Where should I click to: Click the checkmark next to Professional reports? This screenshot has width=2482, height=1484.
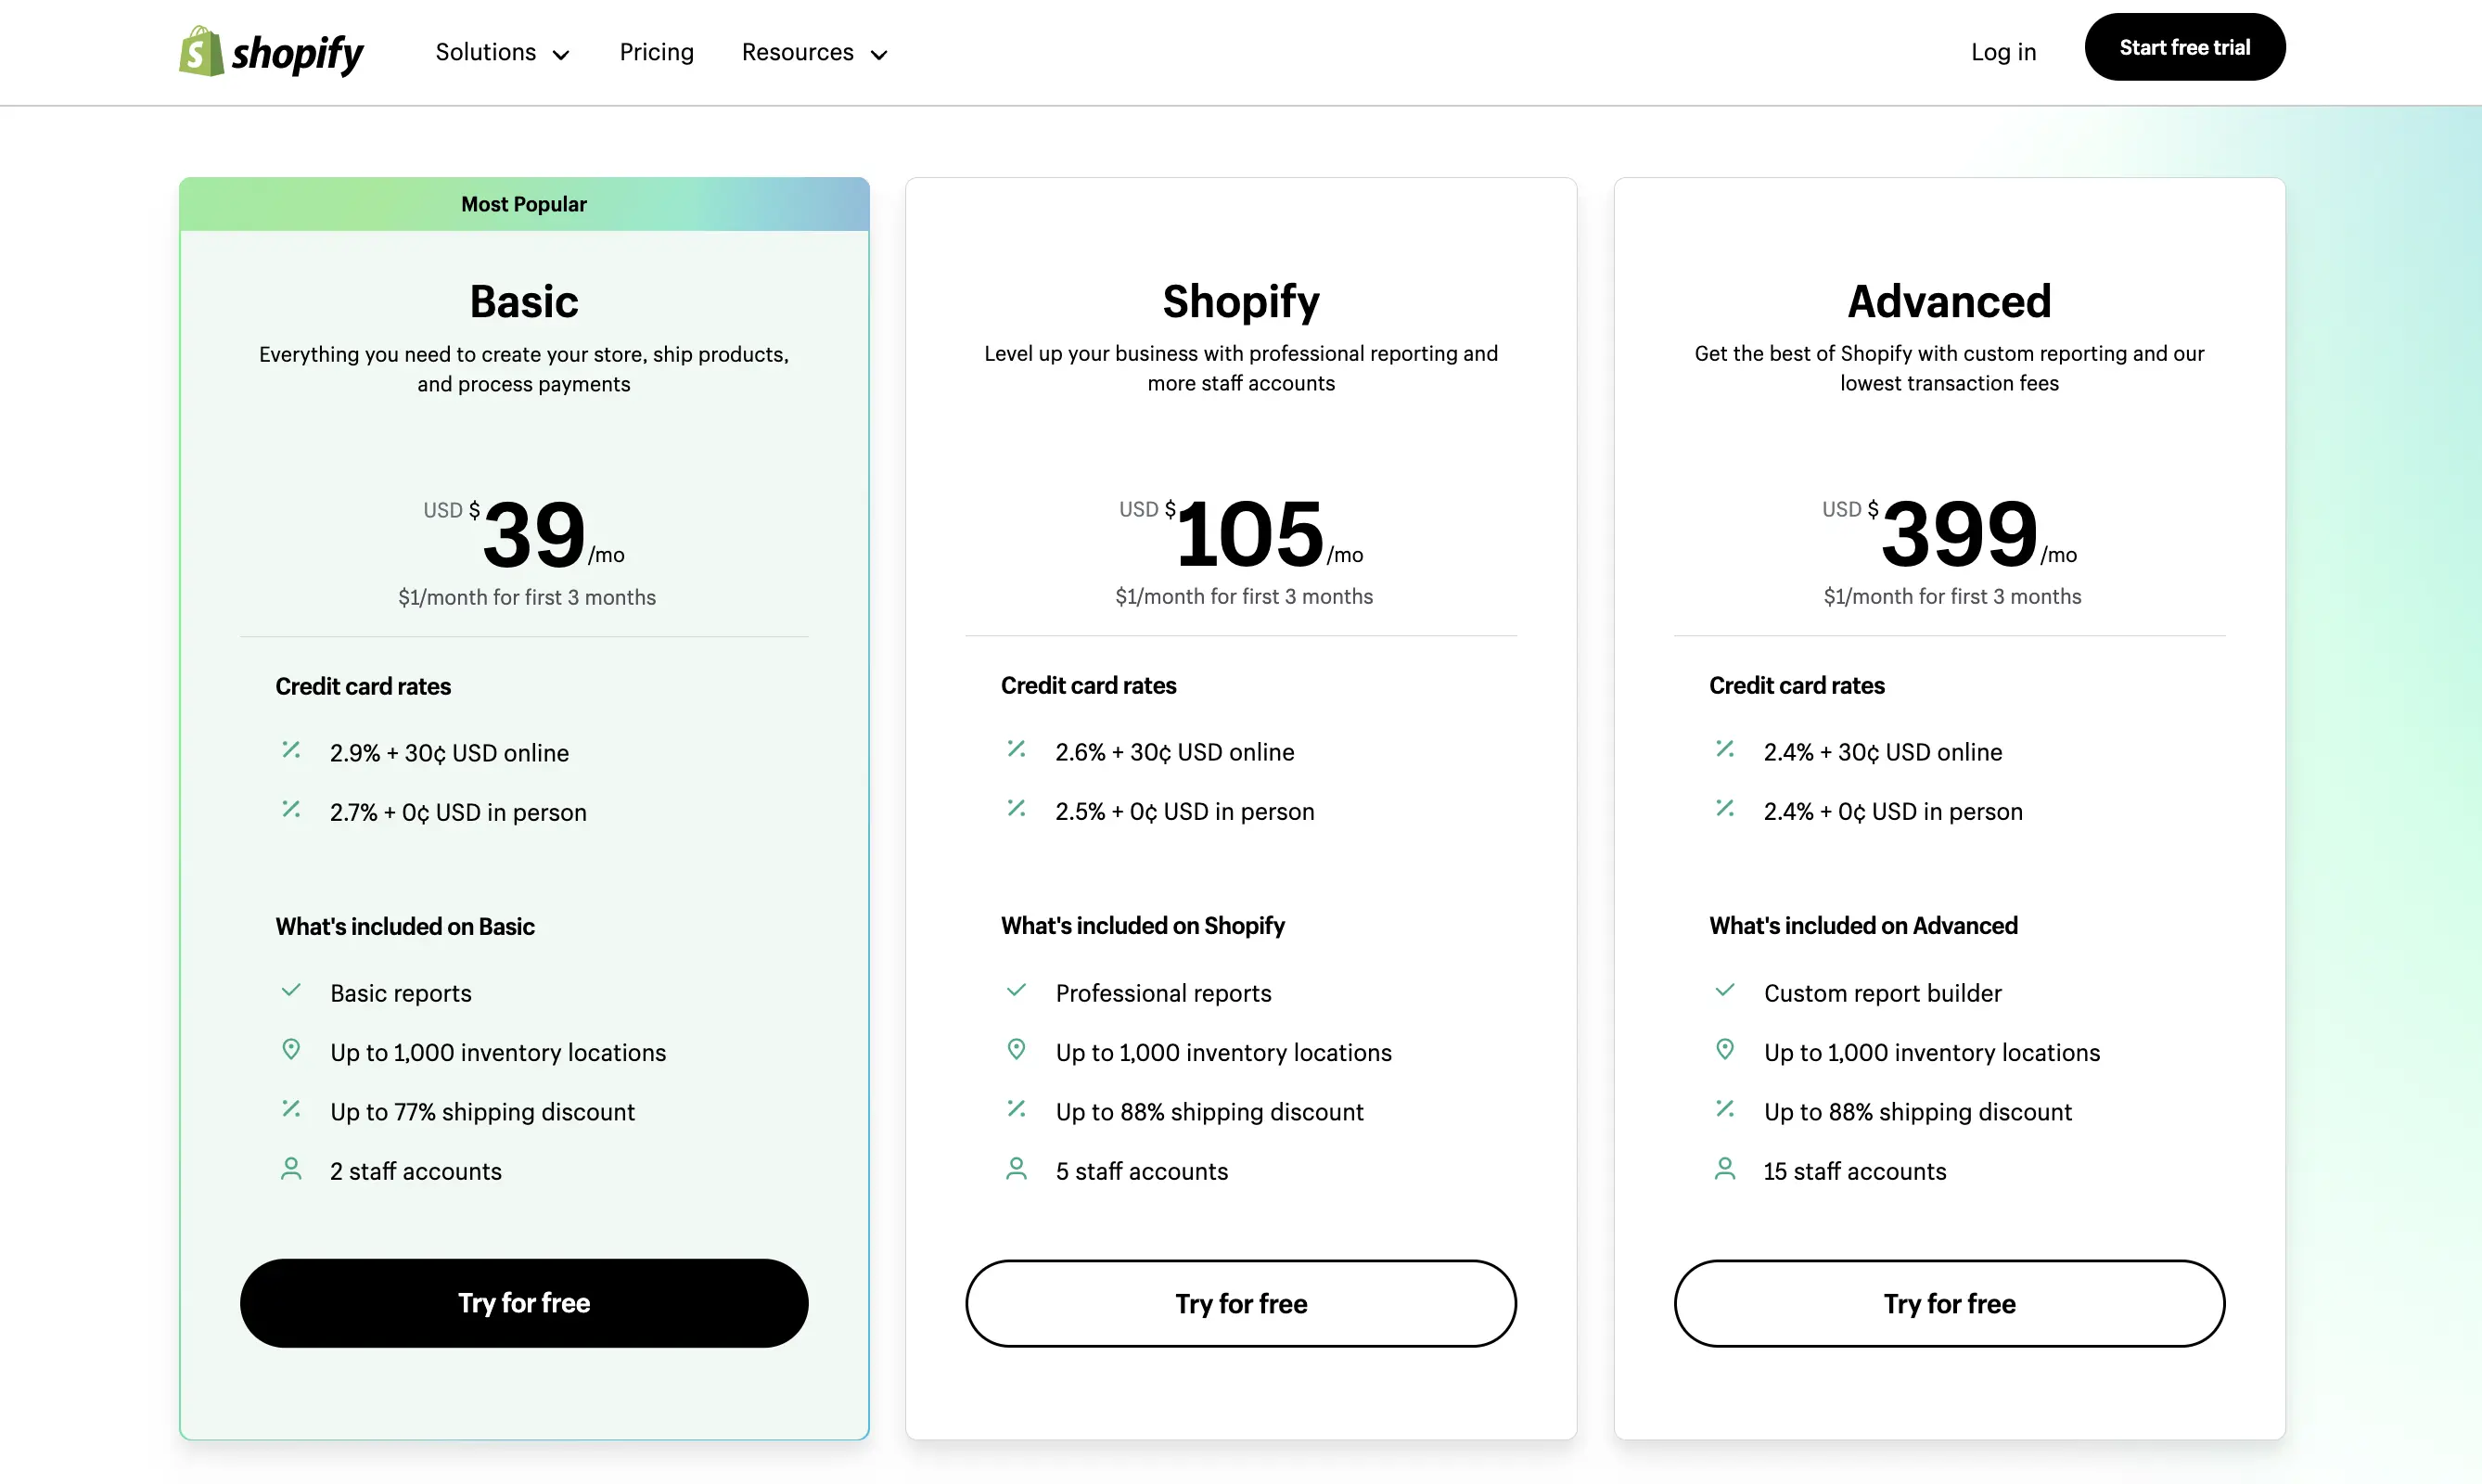[x=1017, y=990]
